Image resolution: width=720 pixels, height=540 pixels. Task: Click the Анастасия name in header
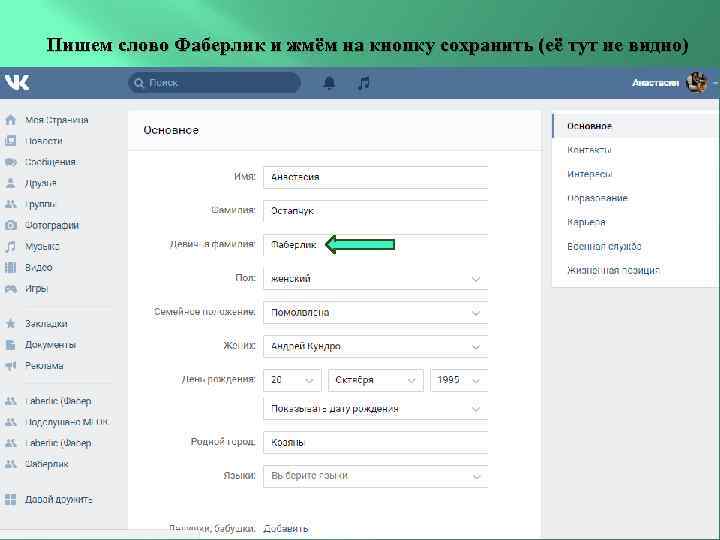pos(655,83)
